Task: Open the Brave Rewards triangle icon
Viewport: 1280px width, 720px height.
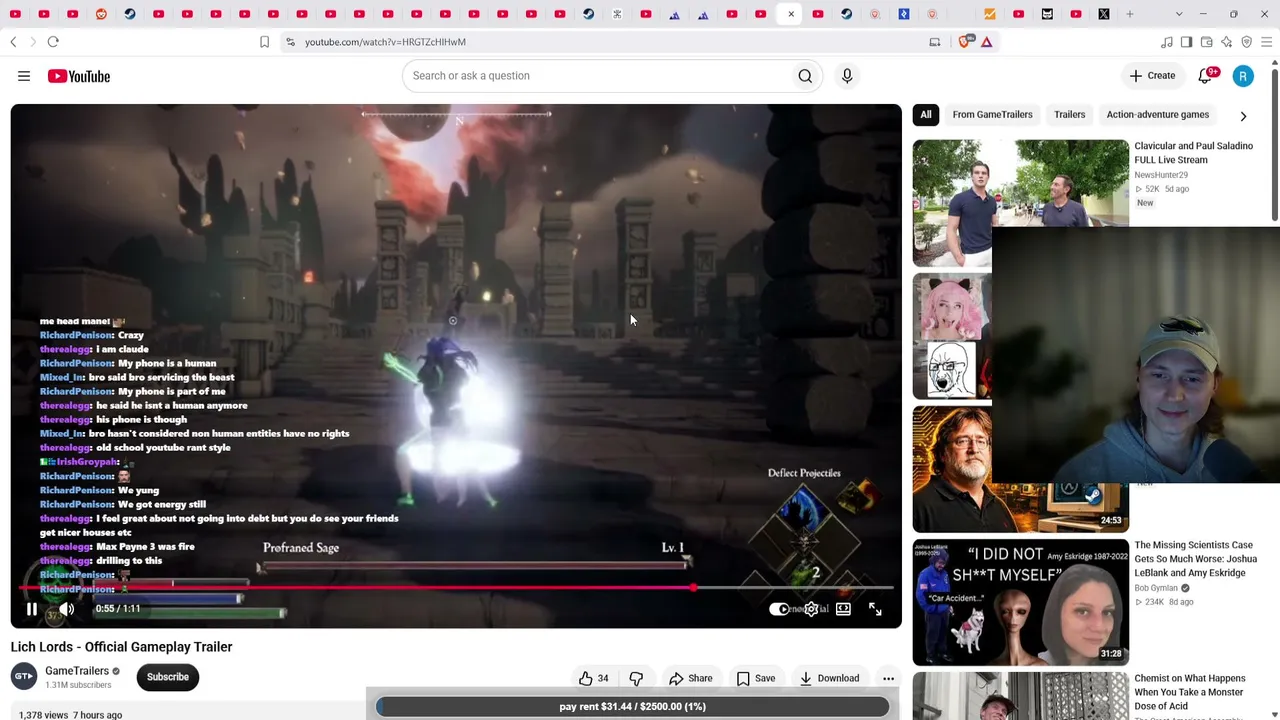Action: pyautogui.click(x=987, y=42)
